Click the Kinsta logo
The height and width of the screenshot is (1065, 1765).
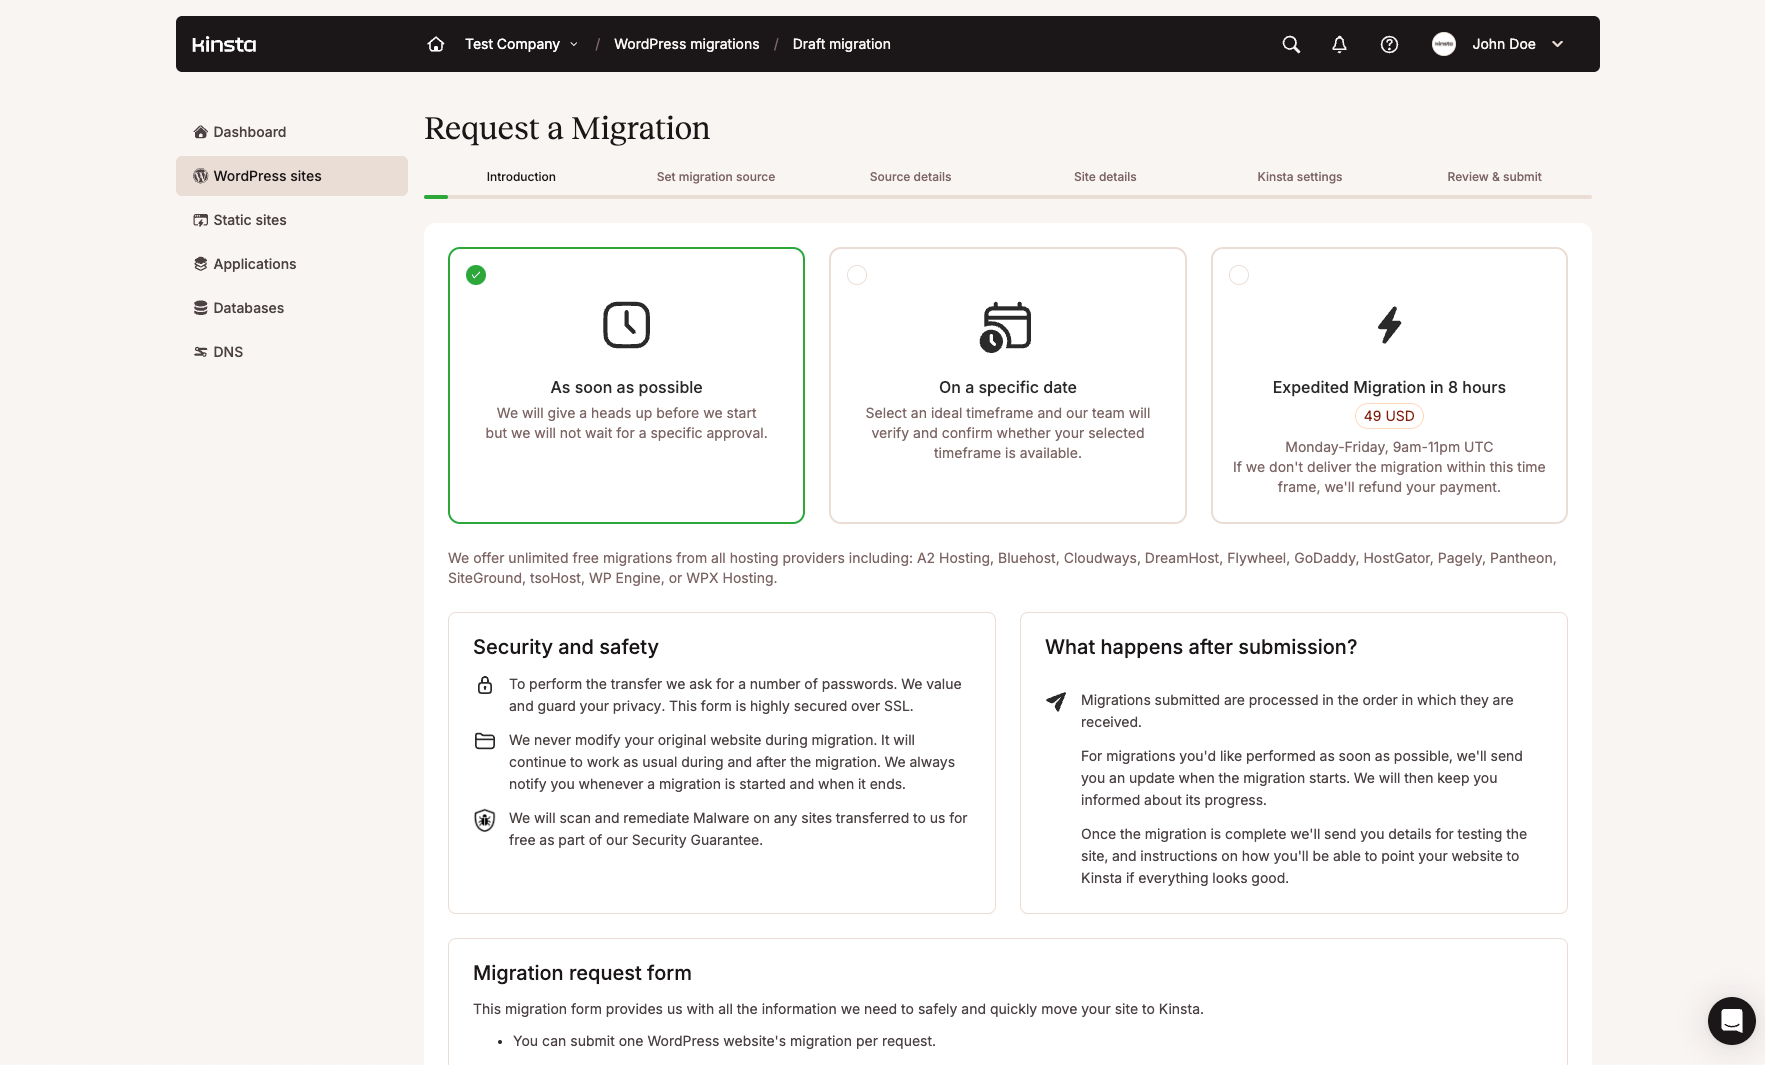pyautogui.click(x=224, y=44)
